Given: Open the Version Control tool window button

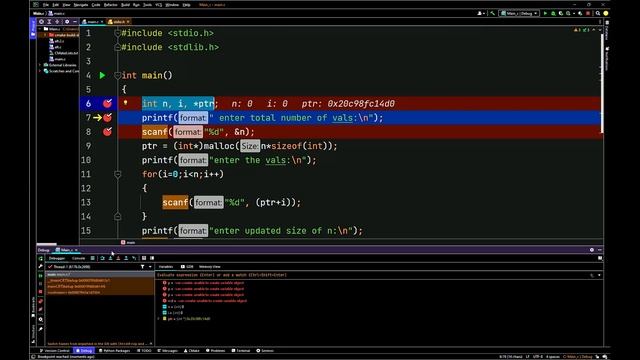Looking at the screenshot, I should 55,351.
